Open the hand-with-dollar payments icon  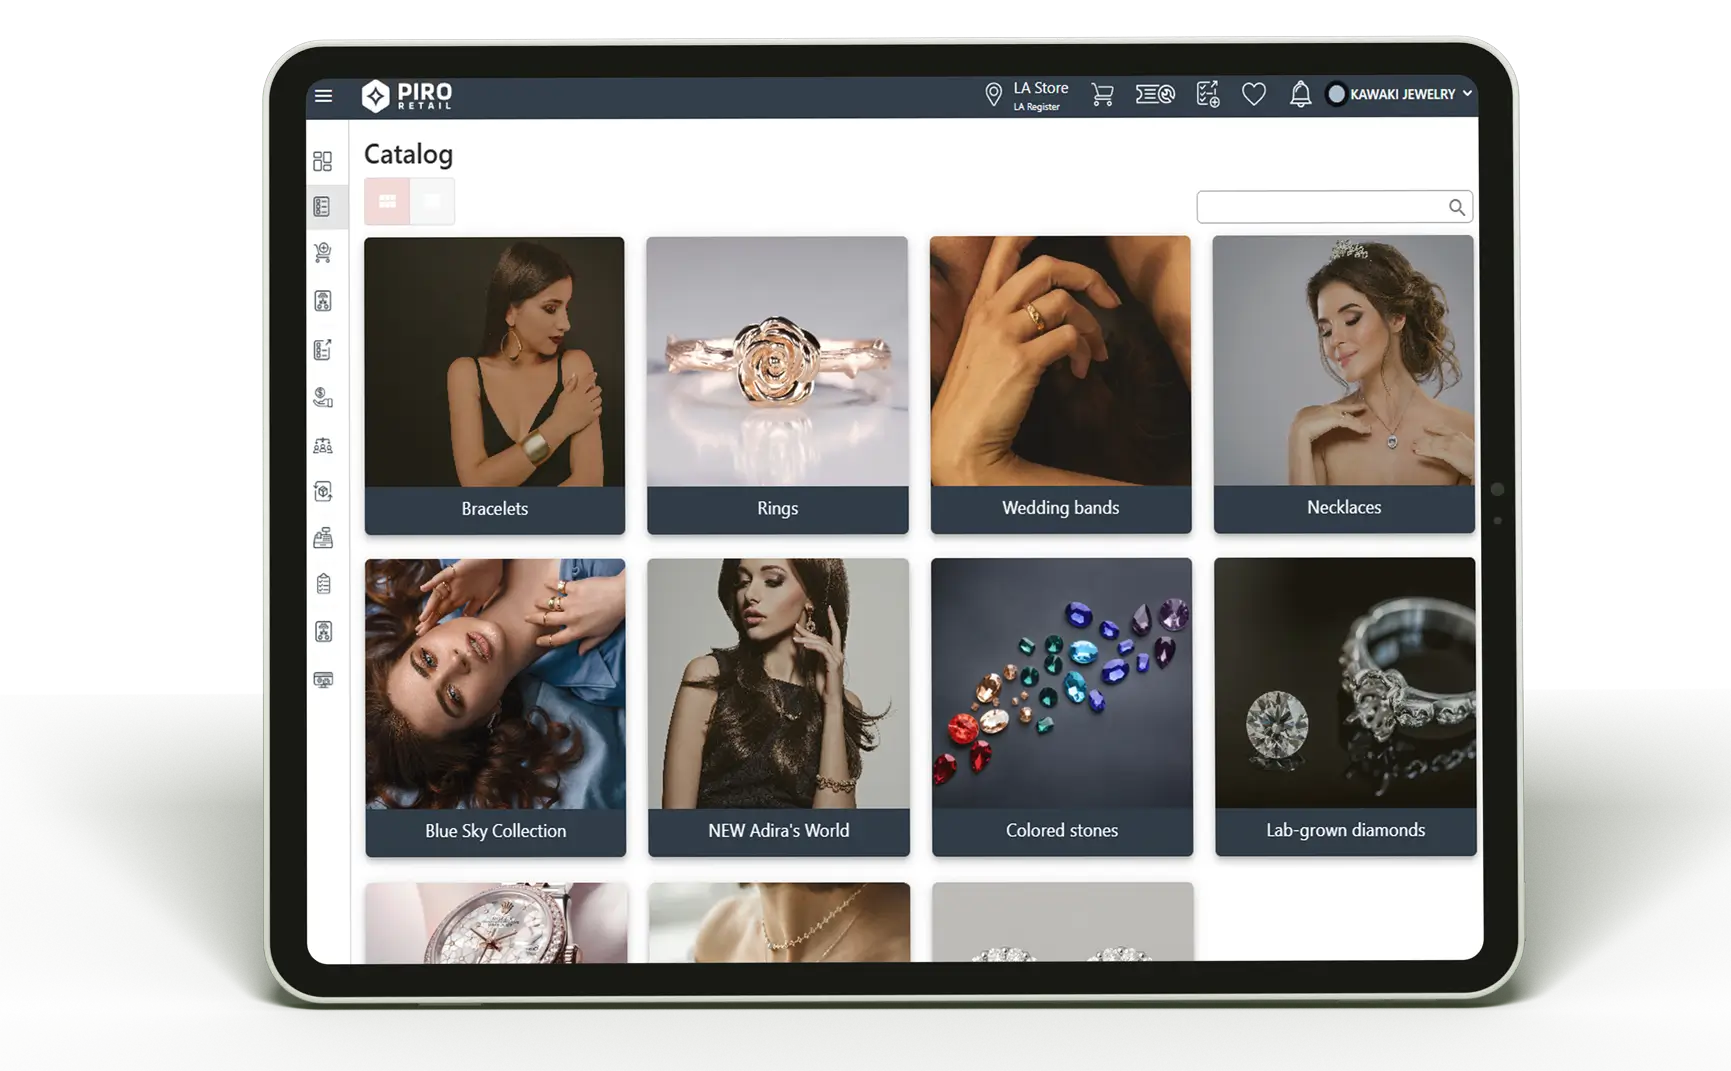click(322, 397)
